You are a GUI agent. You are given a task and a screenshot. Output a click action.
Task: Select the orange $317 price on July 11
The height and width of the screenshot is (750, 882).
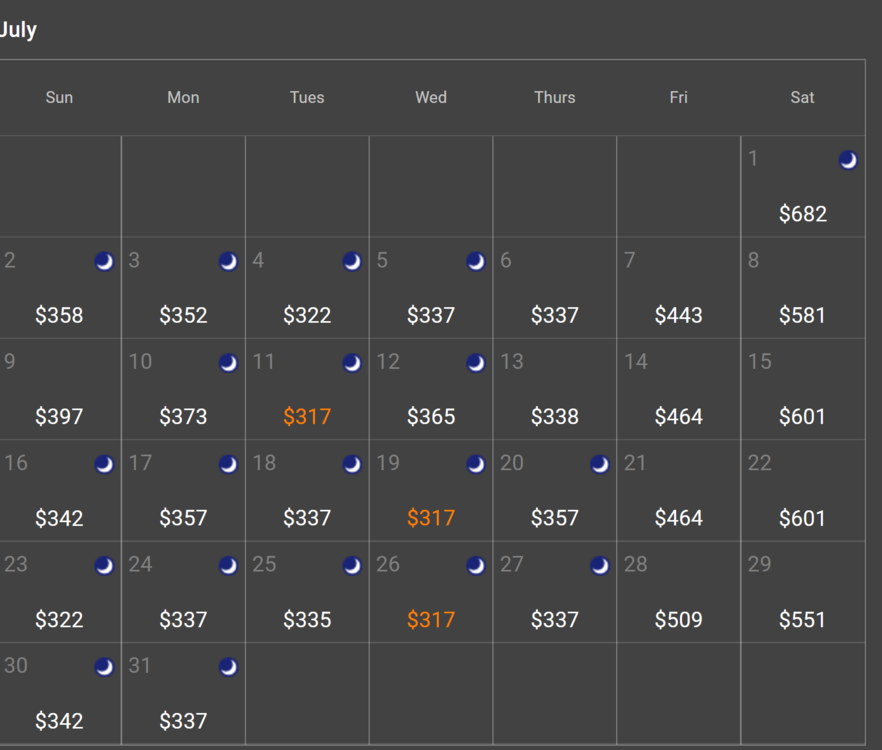pyautogui.click(x=307, y=417)
